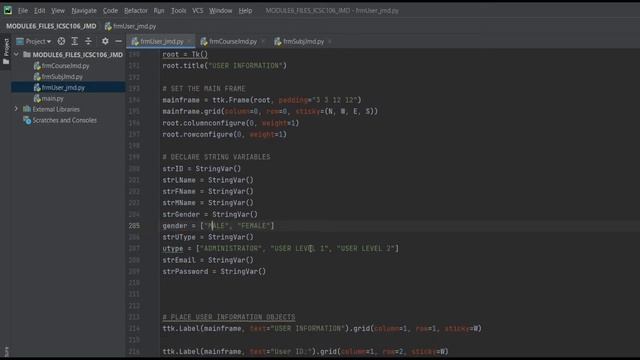Close the frmCourseJmd.py editor tab
The image size is (640, 360).
(x=263, y=42)
